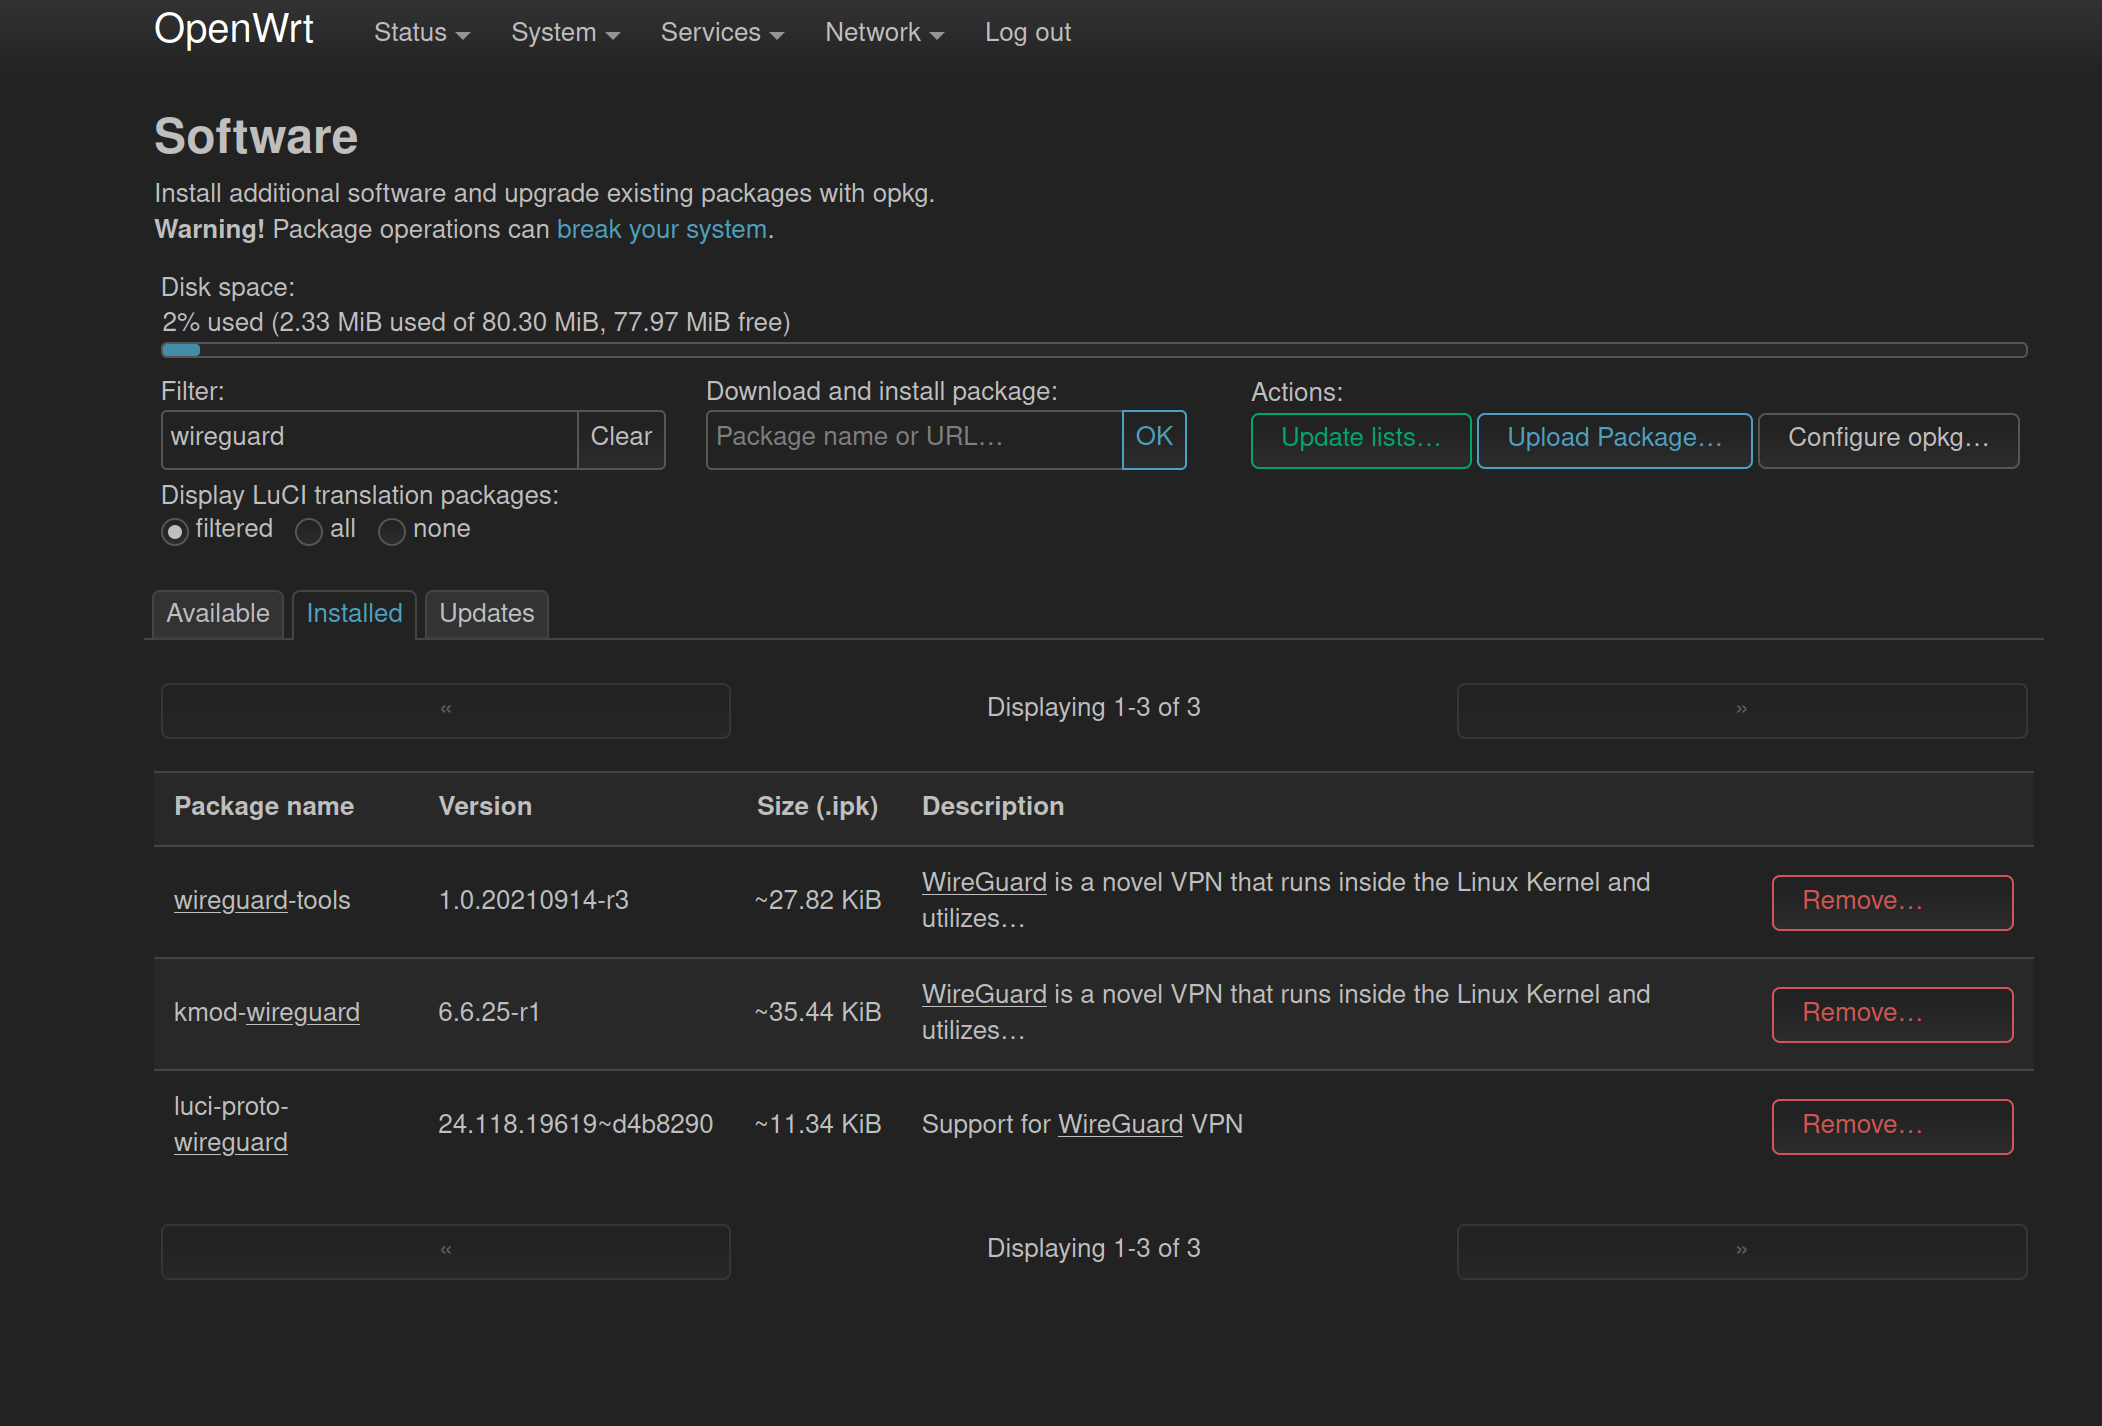Remove the wireguard-tools package
This screenshot has width=2102, height=1426.
click(x=1892, y=903)
